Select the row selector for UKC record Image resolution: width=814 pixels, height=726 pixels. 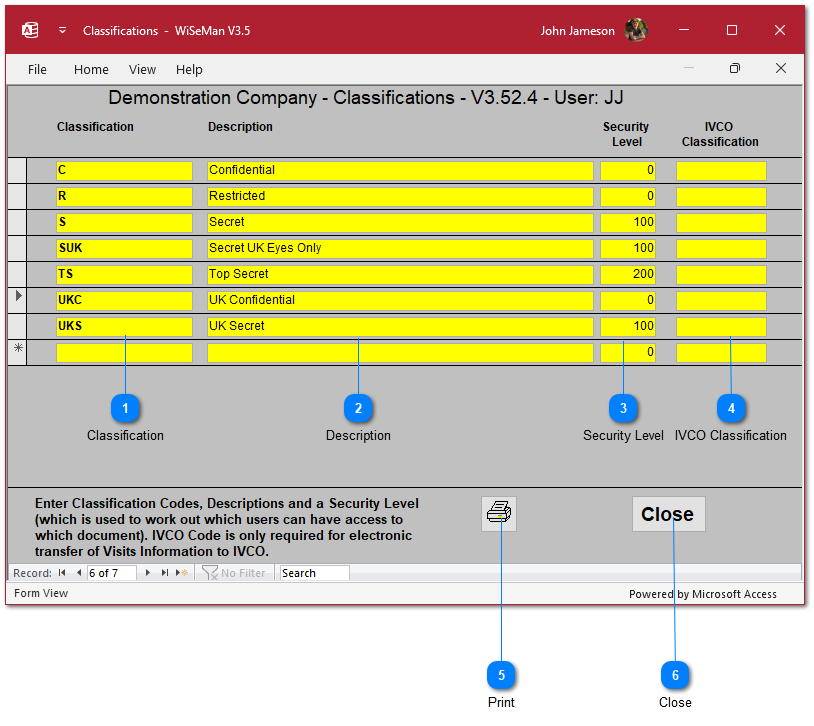click(17, 299)
